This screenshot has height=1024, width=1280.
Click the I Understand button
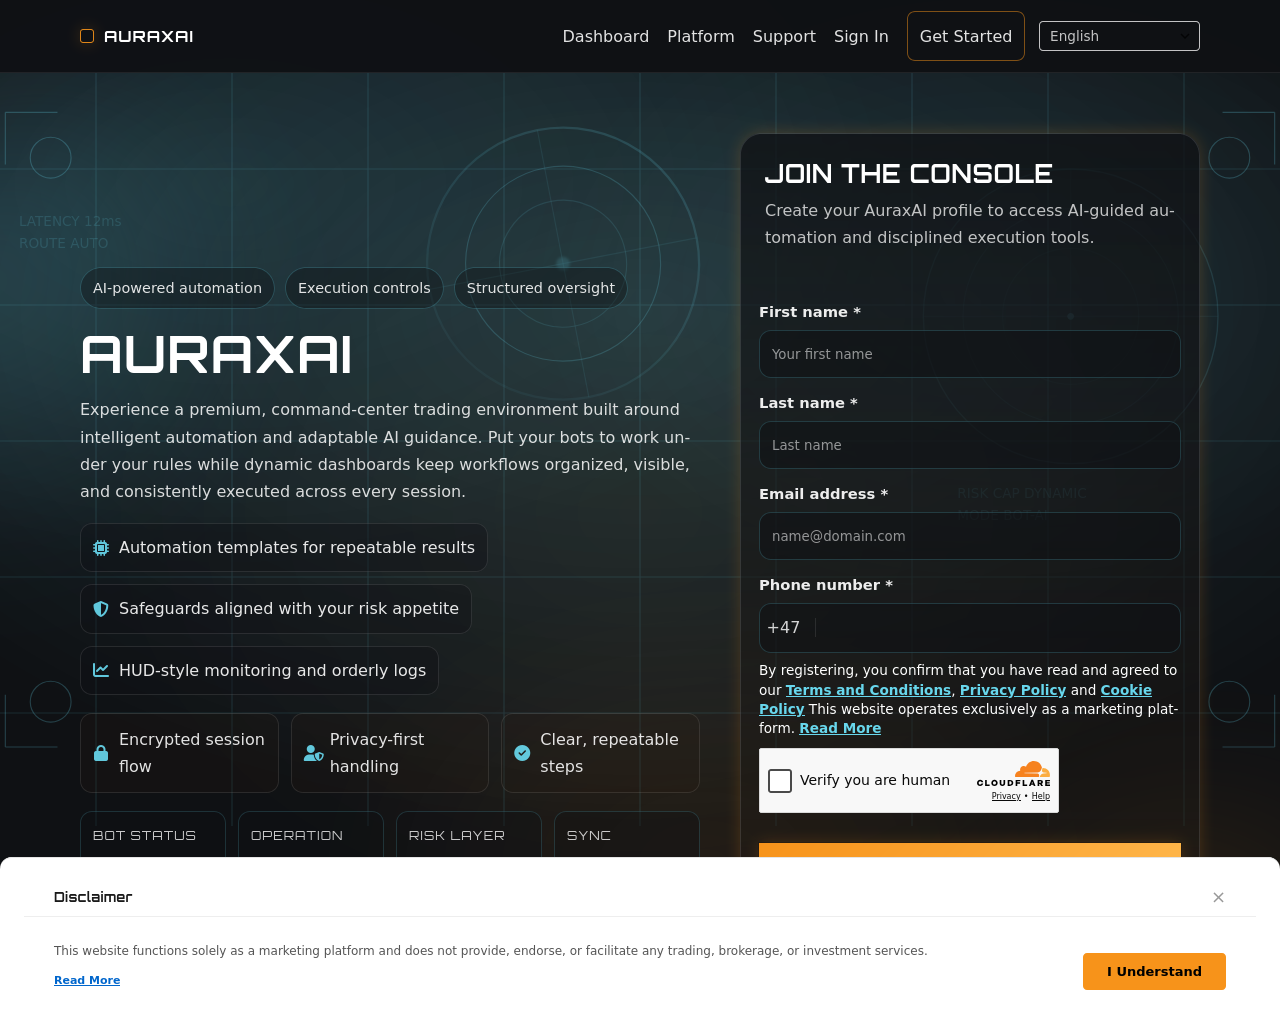point(1154,971)
